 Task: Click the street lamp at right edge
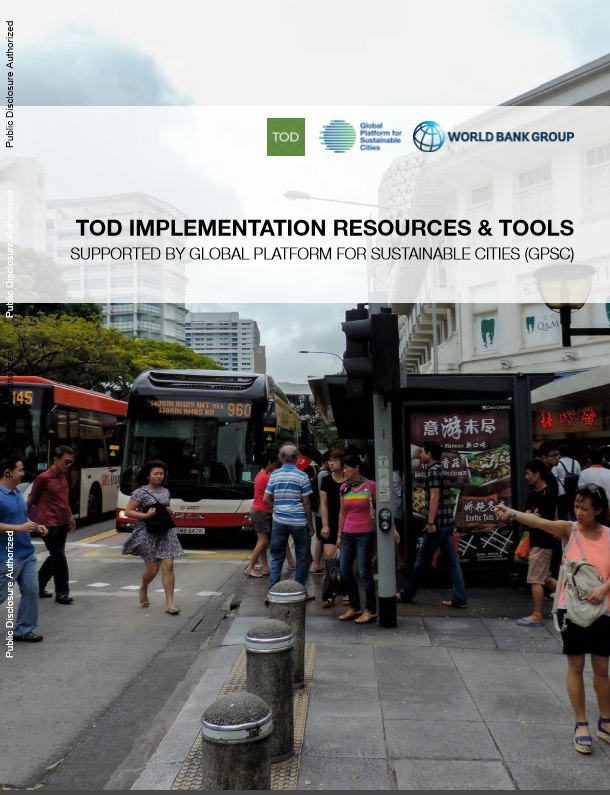566,288
